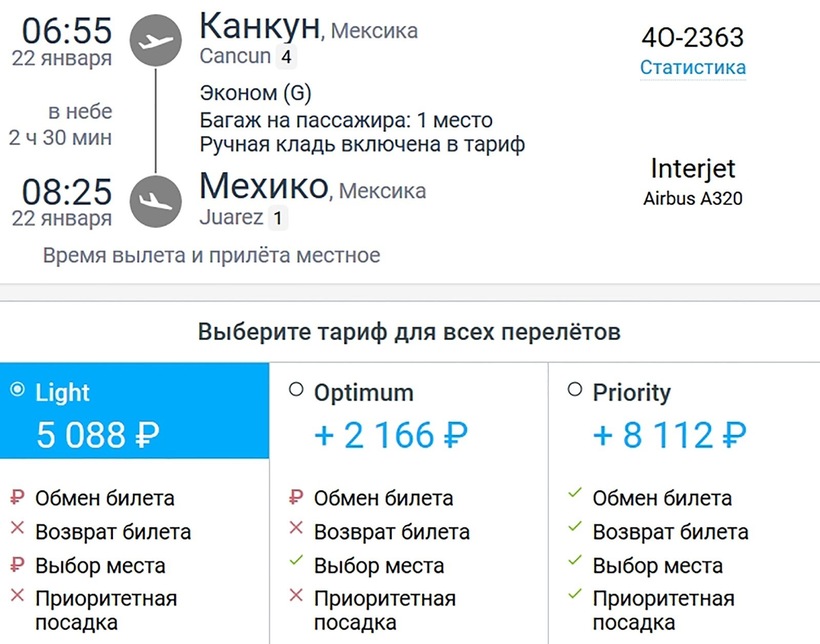The width and height of the screenshot is (820, 644).
Task: Open the Статистика link for flight 4O-2363
Action: [x=693, y=68]
